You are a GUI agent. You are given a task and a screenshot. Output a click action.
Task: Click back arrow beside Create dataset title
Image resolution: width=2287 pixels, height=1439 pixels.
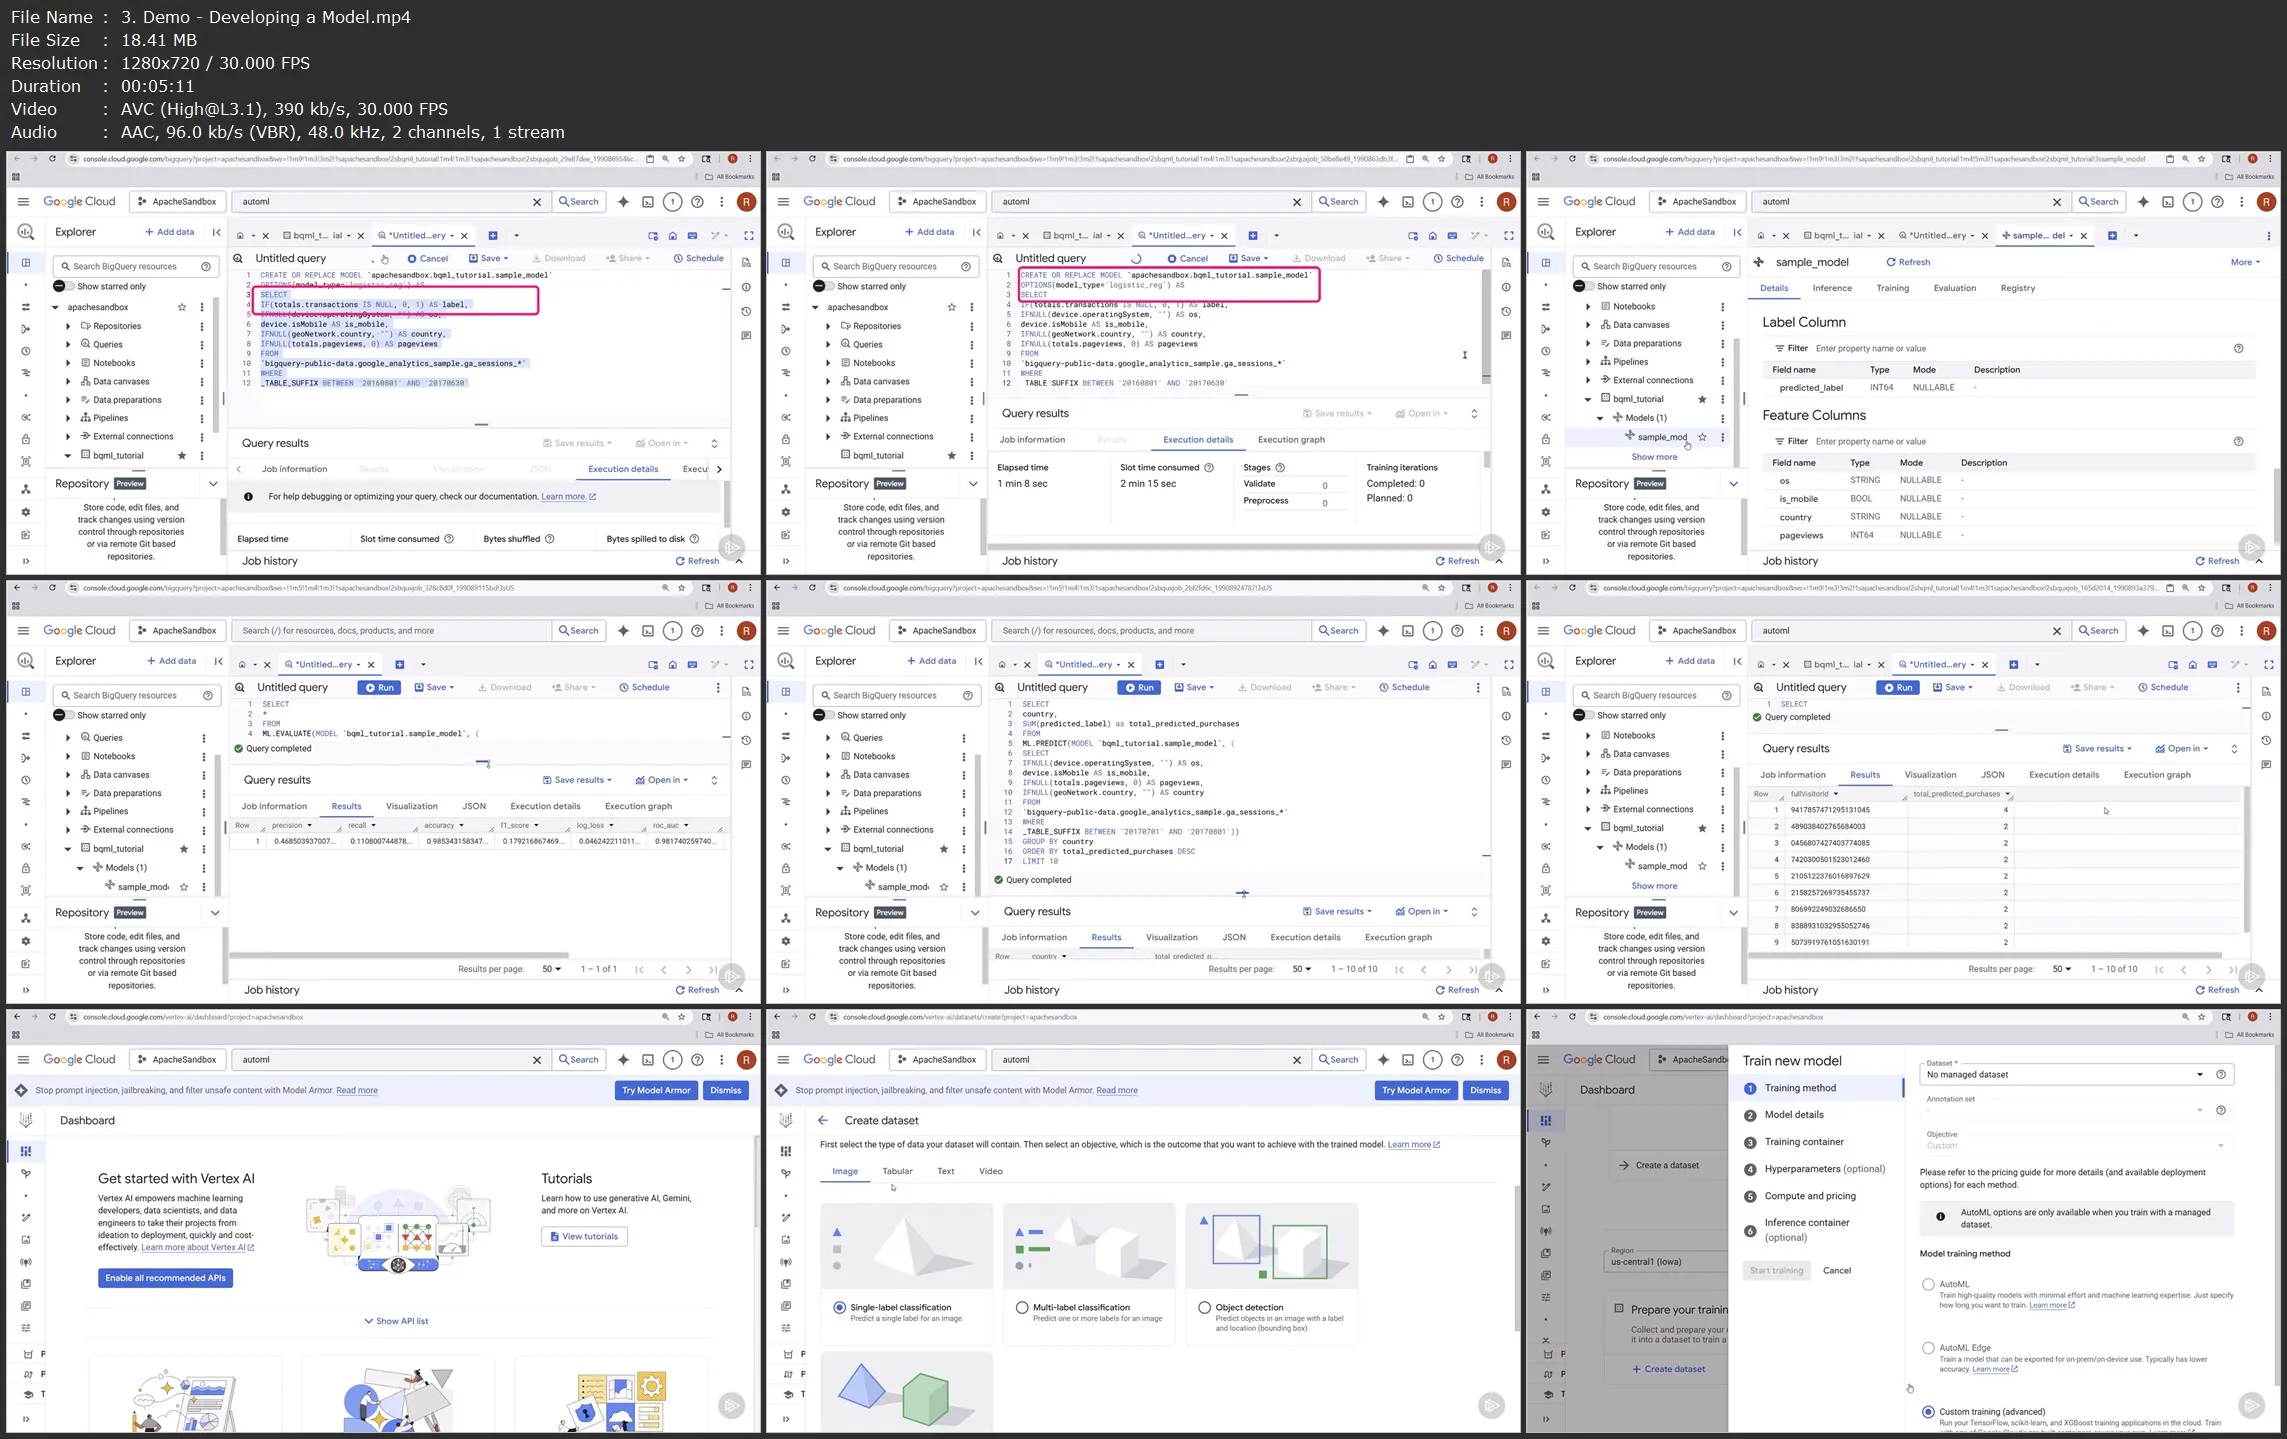click(823, 1121)
